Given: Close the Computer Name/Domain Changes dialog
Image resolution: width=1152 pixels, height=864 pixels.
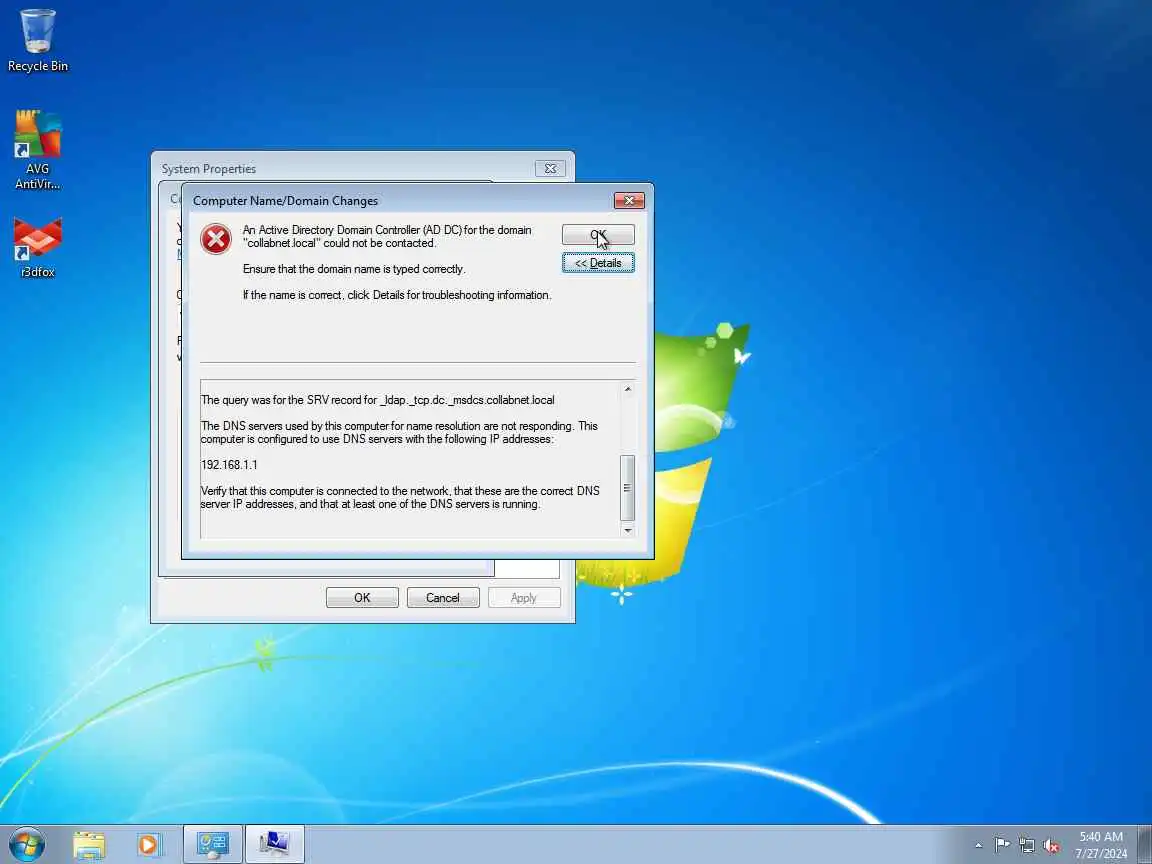Looking at the screenshot, I should (629, 201).
